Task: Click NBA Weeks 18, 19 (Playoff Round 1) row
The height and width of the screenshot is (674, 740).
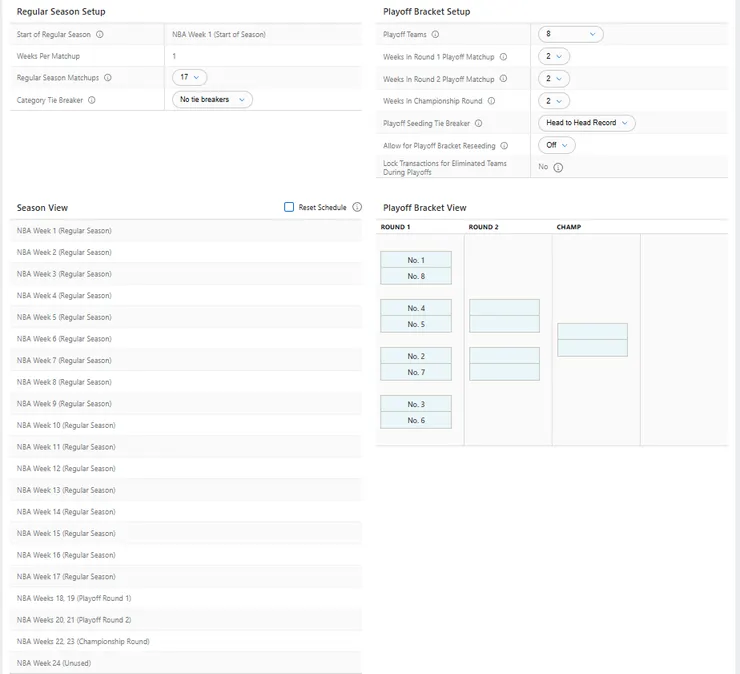Action: pos(186,598)
